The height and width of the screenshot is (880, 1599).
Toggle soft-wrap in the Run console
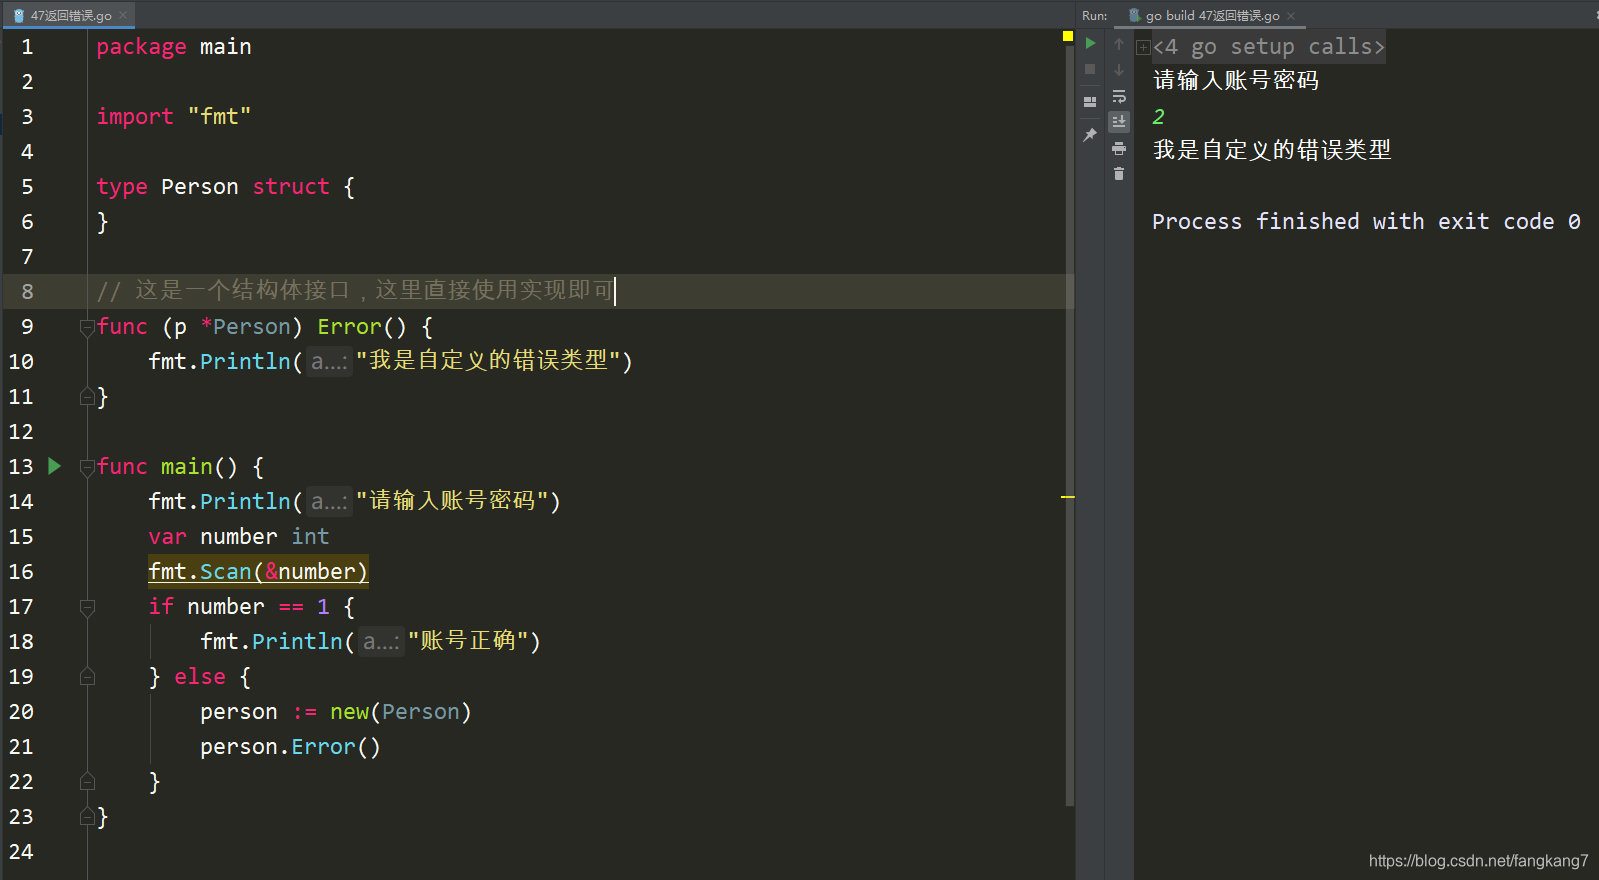click(x=1119, y=96)
